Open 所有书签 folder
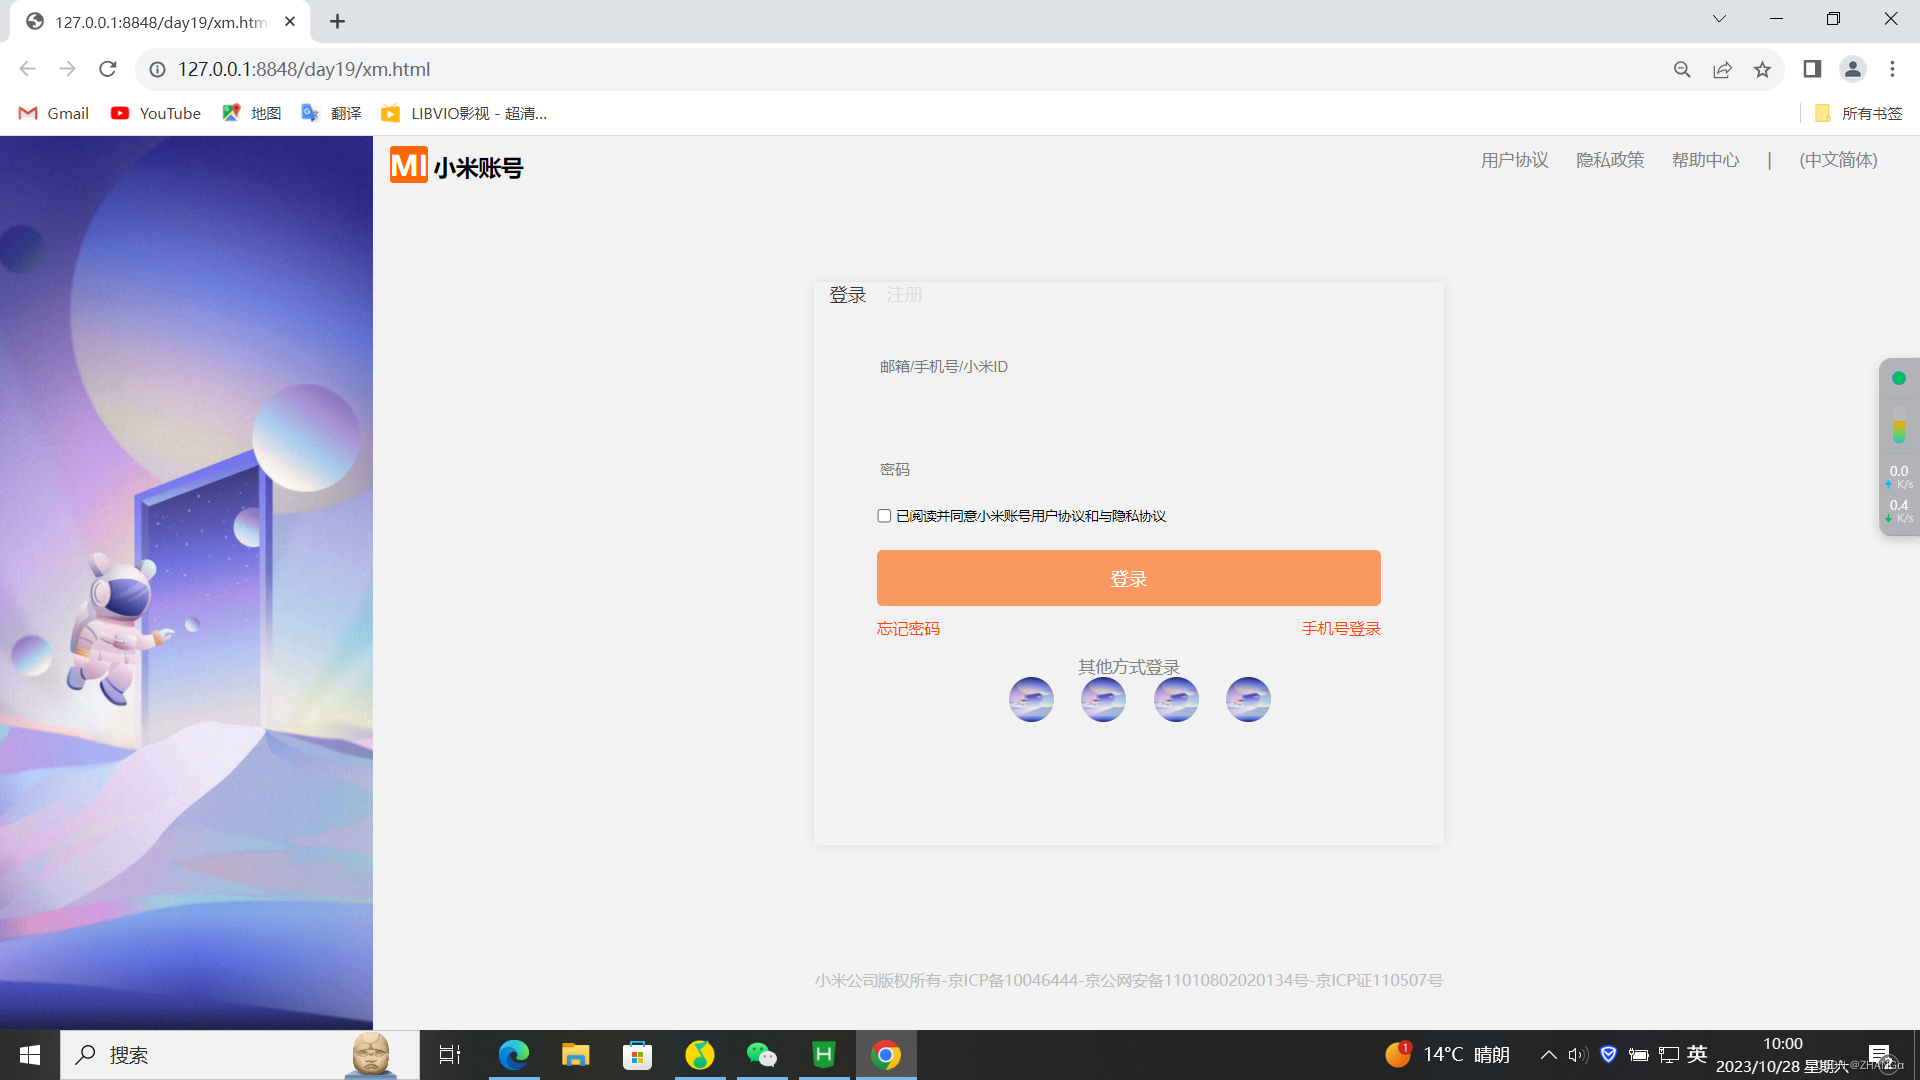 tap(1858, 113)
